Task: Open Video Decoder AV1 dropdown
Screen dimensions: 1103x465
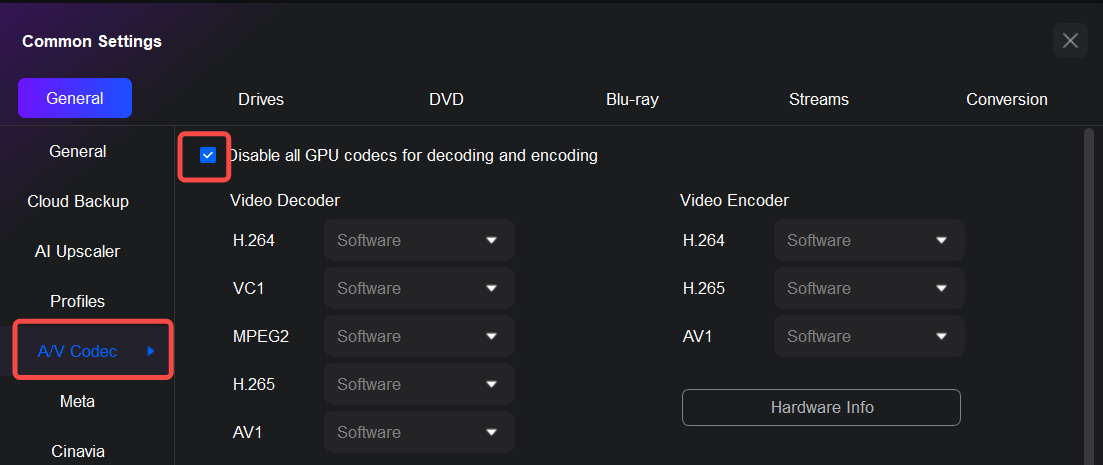Action: (419, 432)
